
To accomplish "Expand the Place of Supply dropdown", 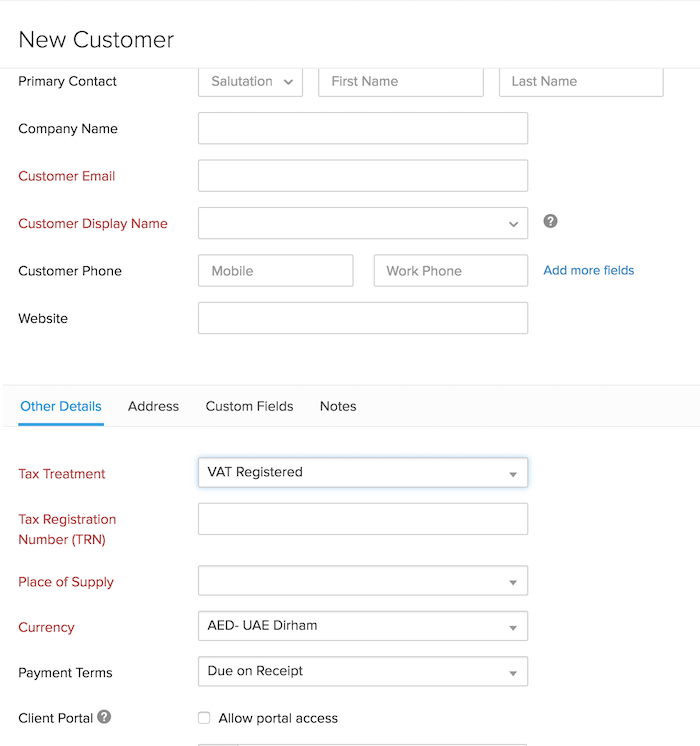I will click(363, 581).
